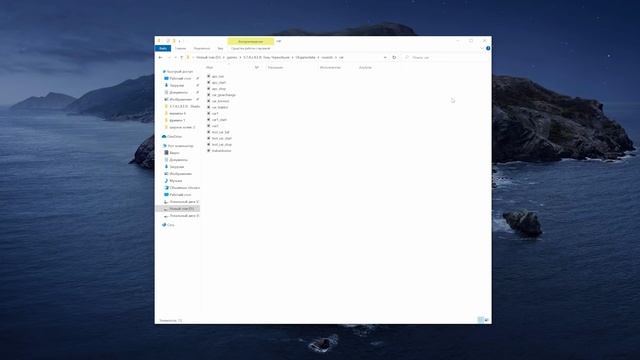Image resolution: width=640 pixels, height=360 pixels.
Task: Click the Музыка note icon in sidebar
Action: click(x=166, y=180)
